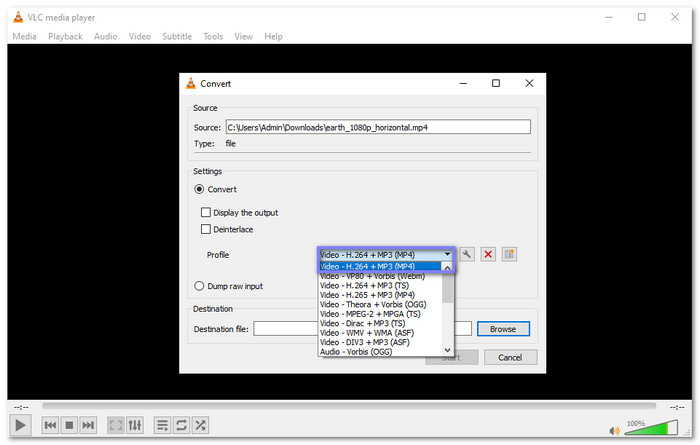Show extended settings equalizer icon
The height and width of the screenshot is (445, 700).
134,425
